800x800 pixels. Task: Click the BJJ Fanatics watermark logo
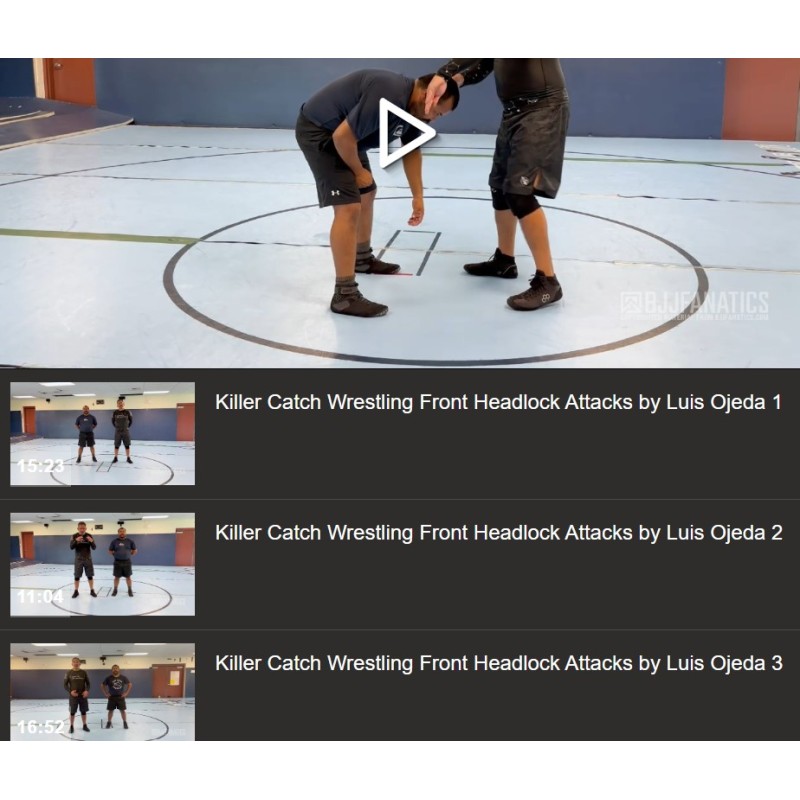[694, 305]
